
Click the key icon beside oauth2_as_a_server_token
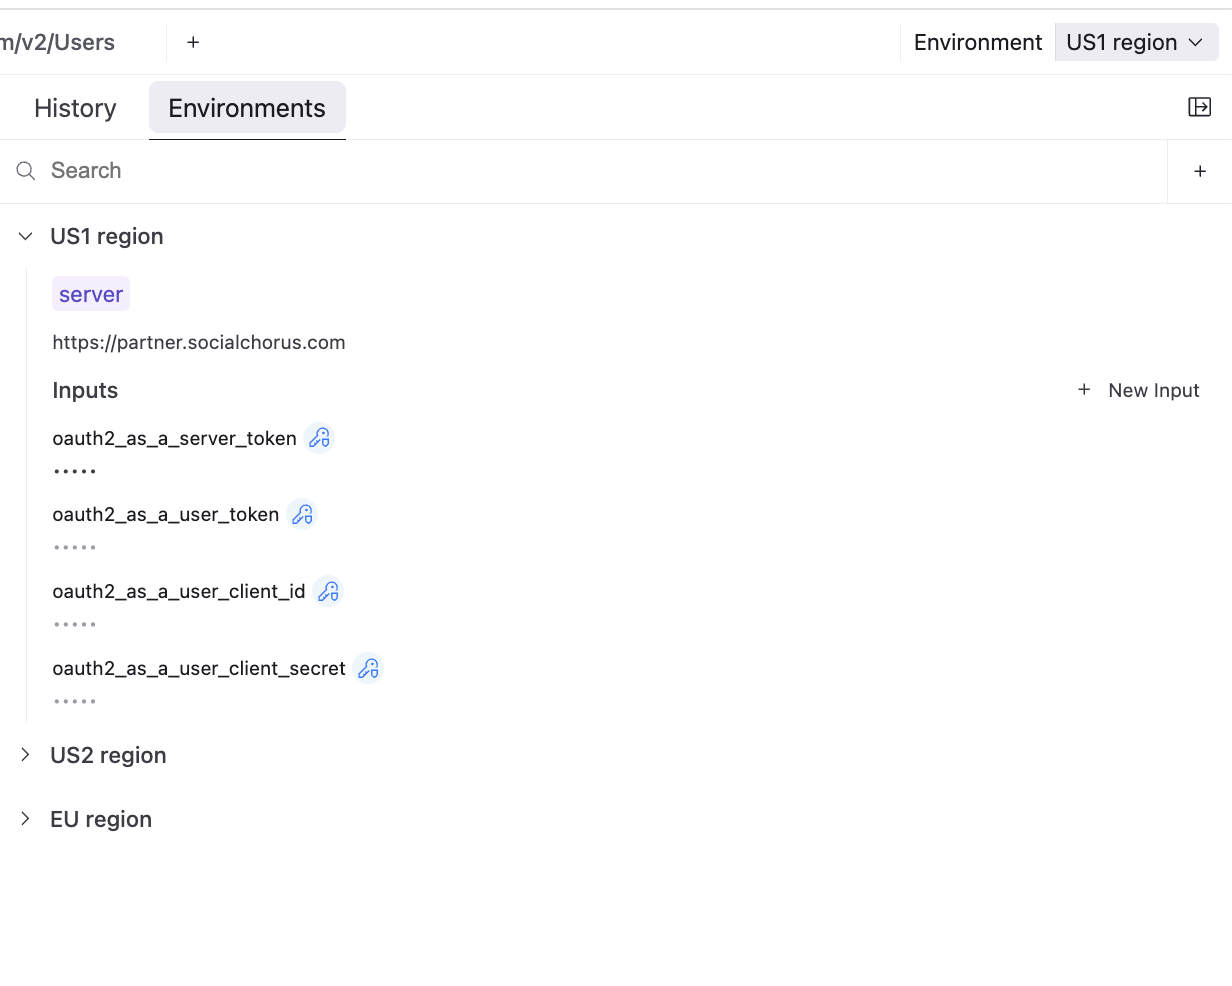[x=319, y=438]
